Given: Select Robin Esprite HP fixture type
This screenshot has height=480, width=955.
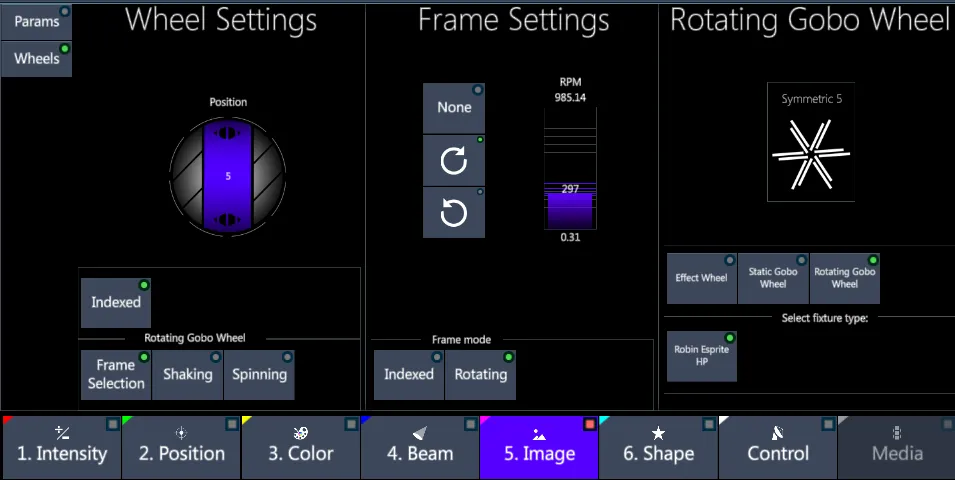Looking at the screenshot, I should click(702, 356).
